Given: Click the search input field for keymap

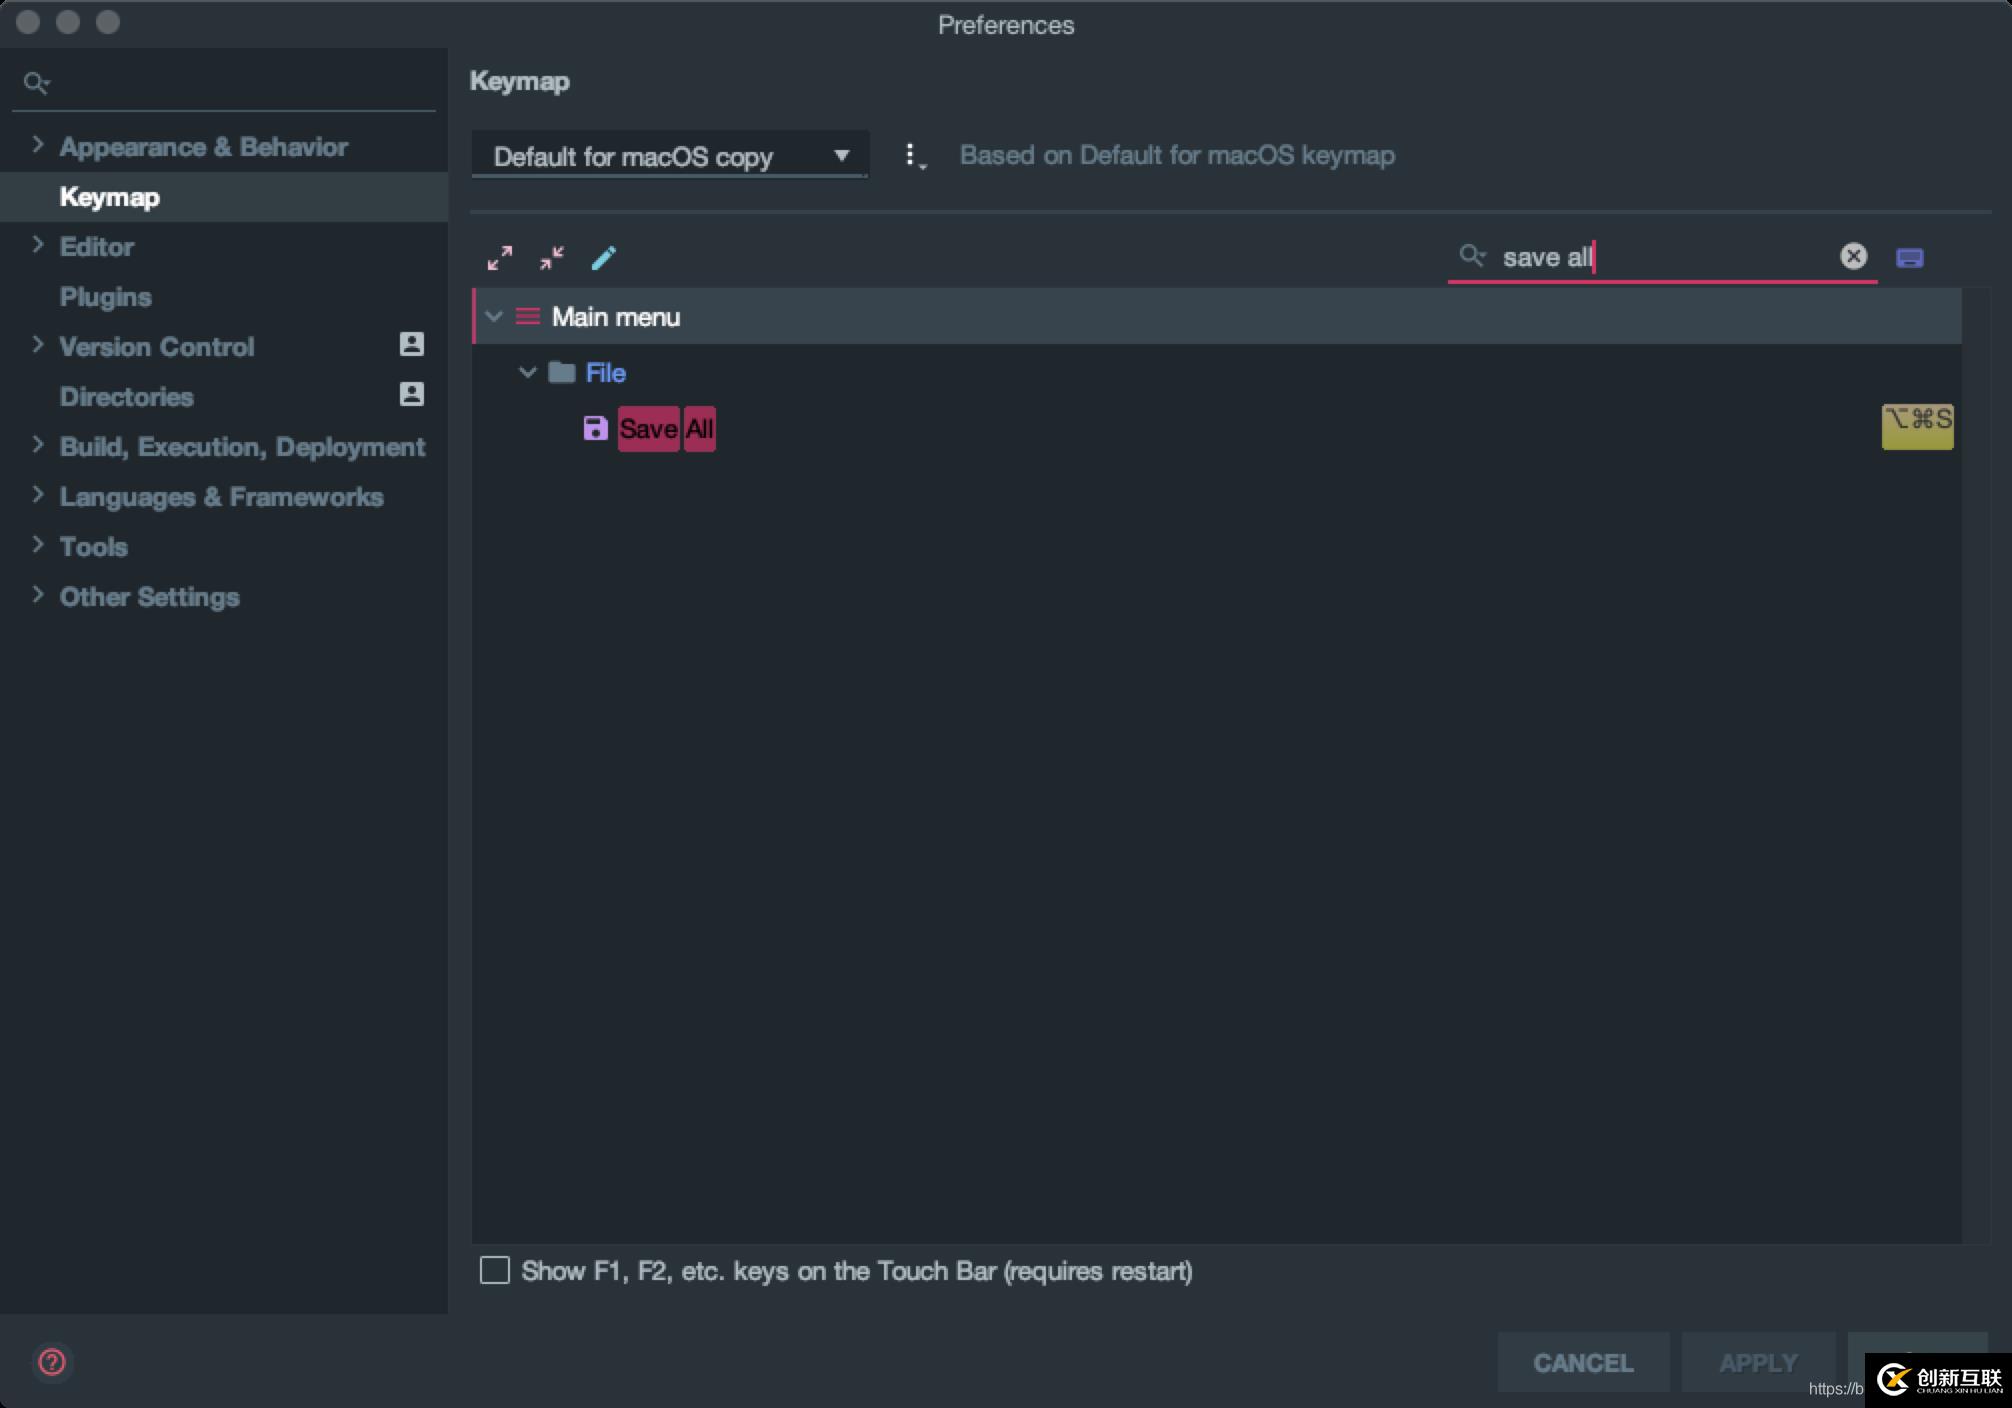Looking at the screenshot, I should [1660, 257].
